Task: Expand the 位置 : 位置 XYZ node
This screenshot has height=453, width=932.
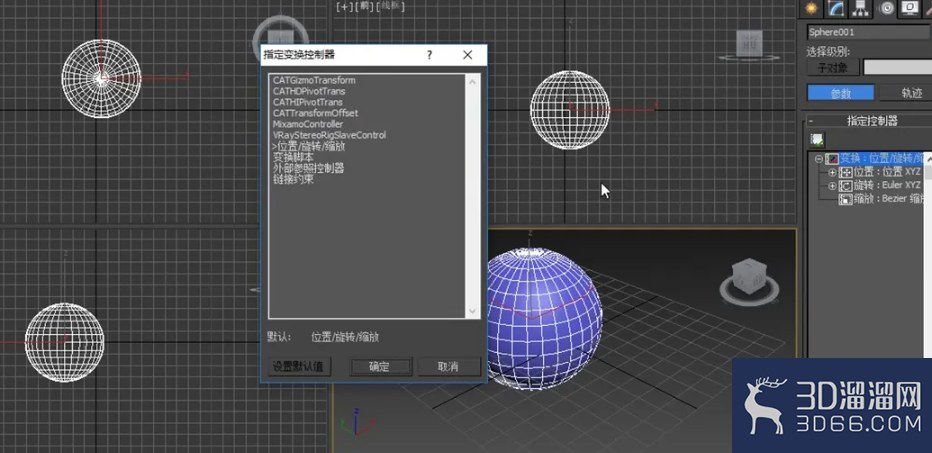Action: tap(832, 172)
